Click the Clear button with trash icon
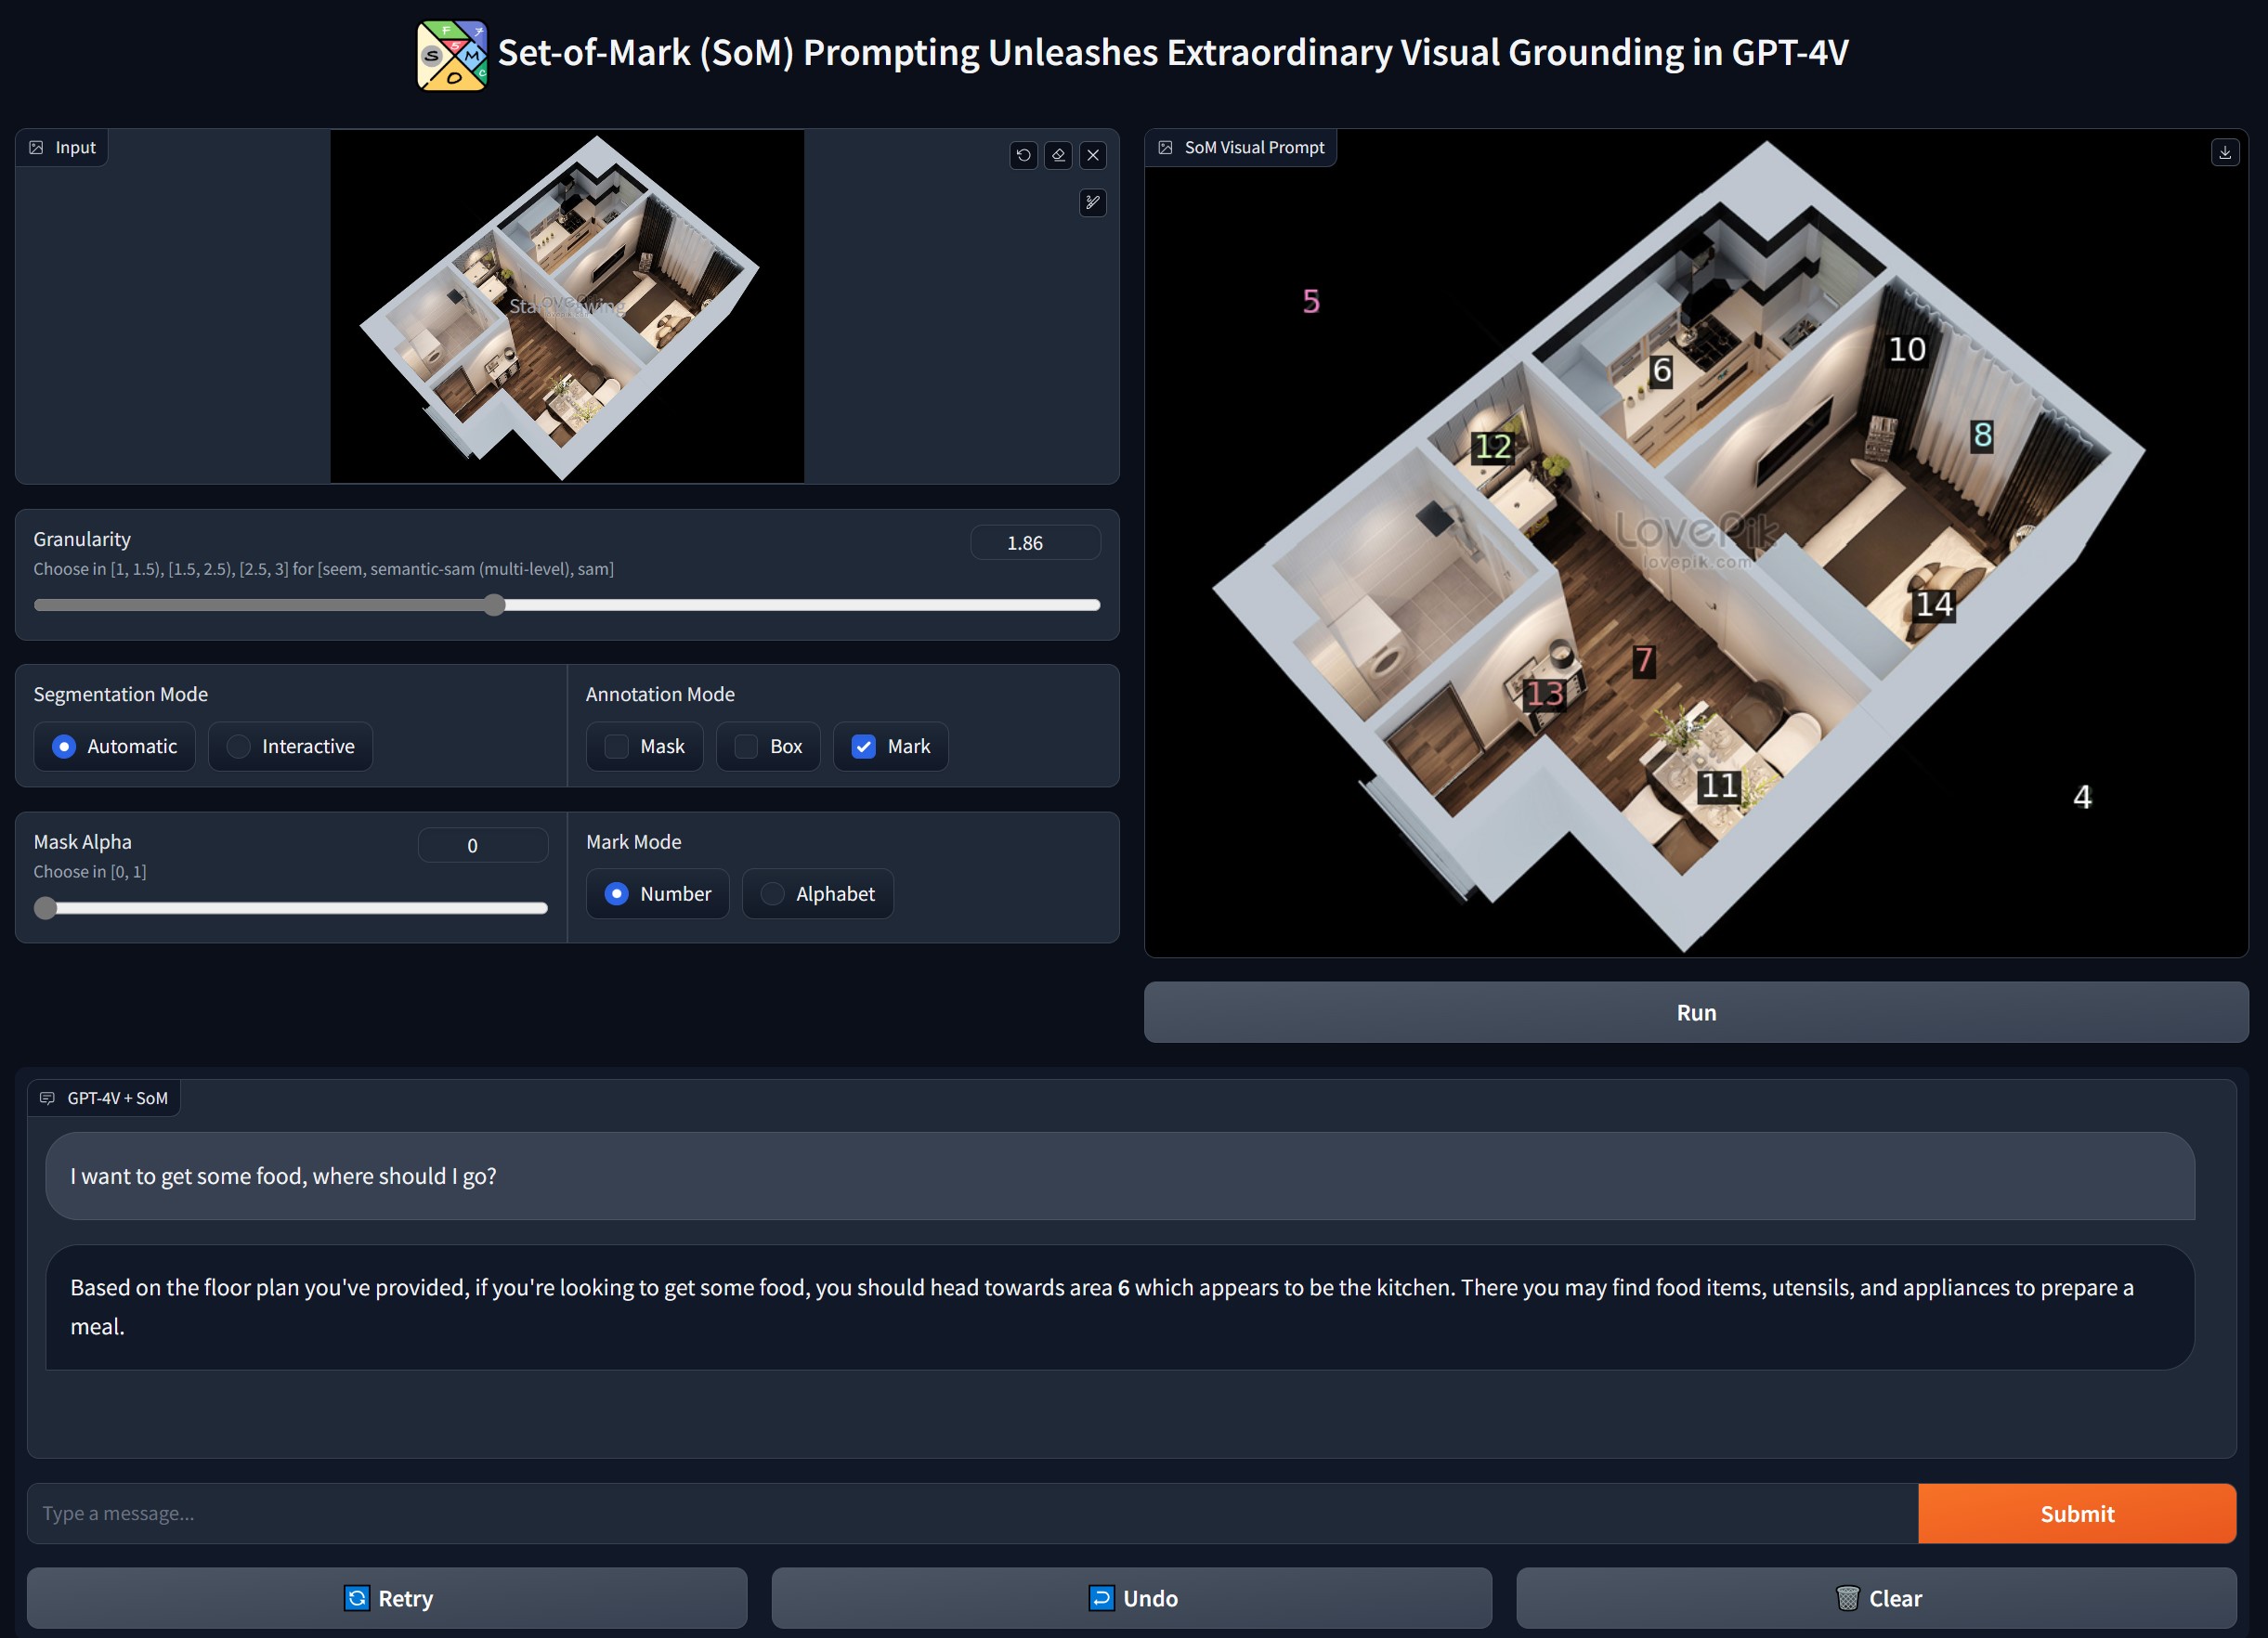 point(1876,1598)
